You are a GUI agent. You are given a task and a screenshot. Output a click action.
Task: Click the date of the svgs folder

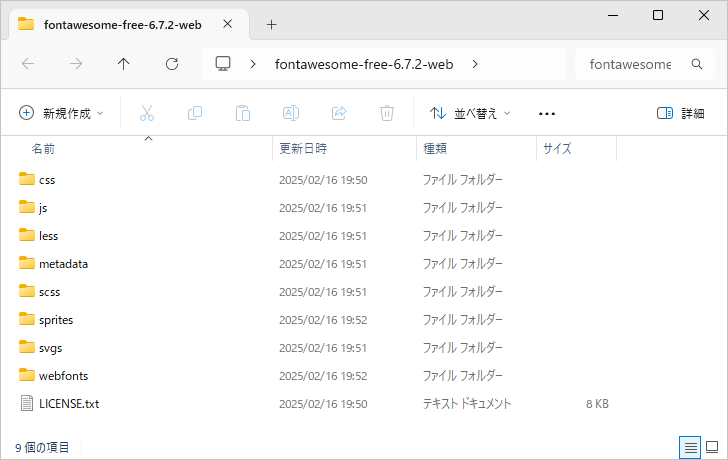pos(323,348)
